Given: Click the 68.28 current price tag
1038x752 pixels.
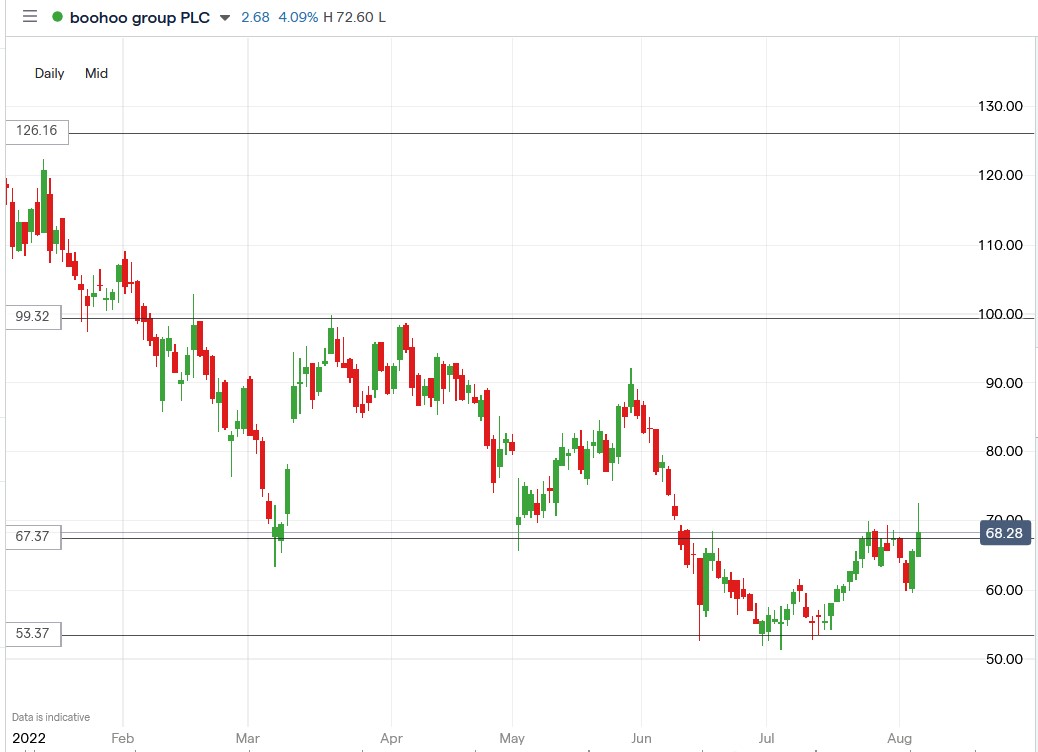Looking at the screenshot, I should coord(1004,533).
